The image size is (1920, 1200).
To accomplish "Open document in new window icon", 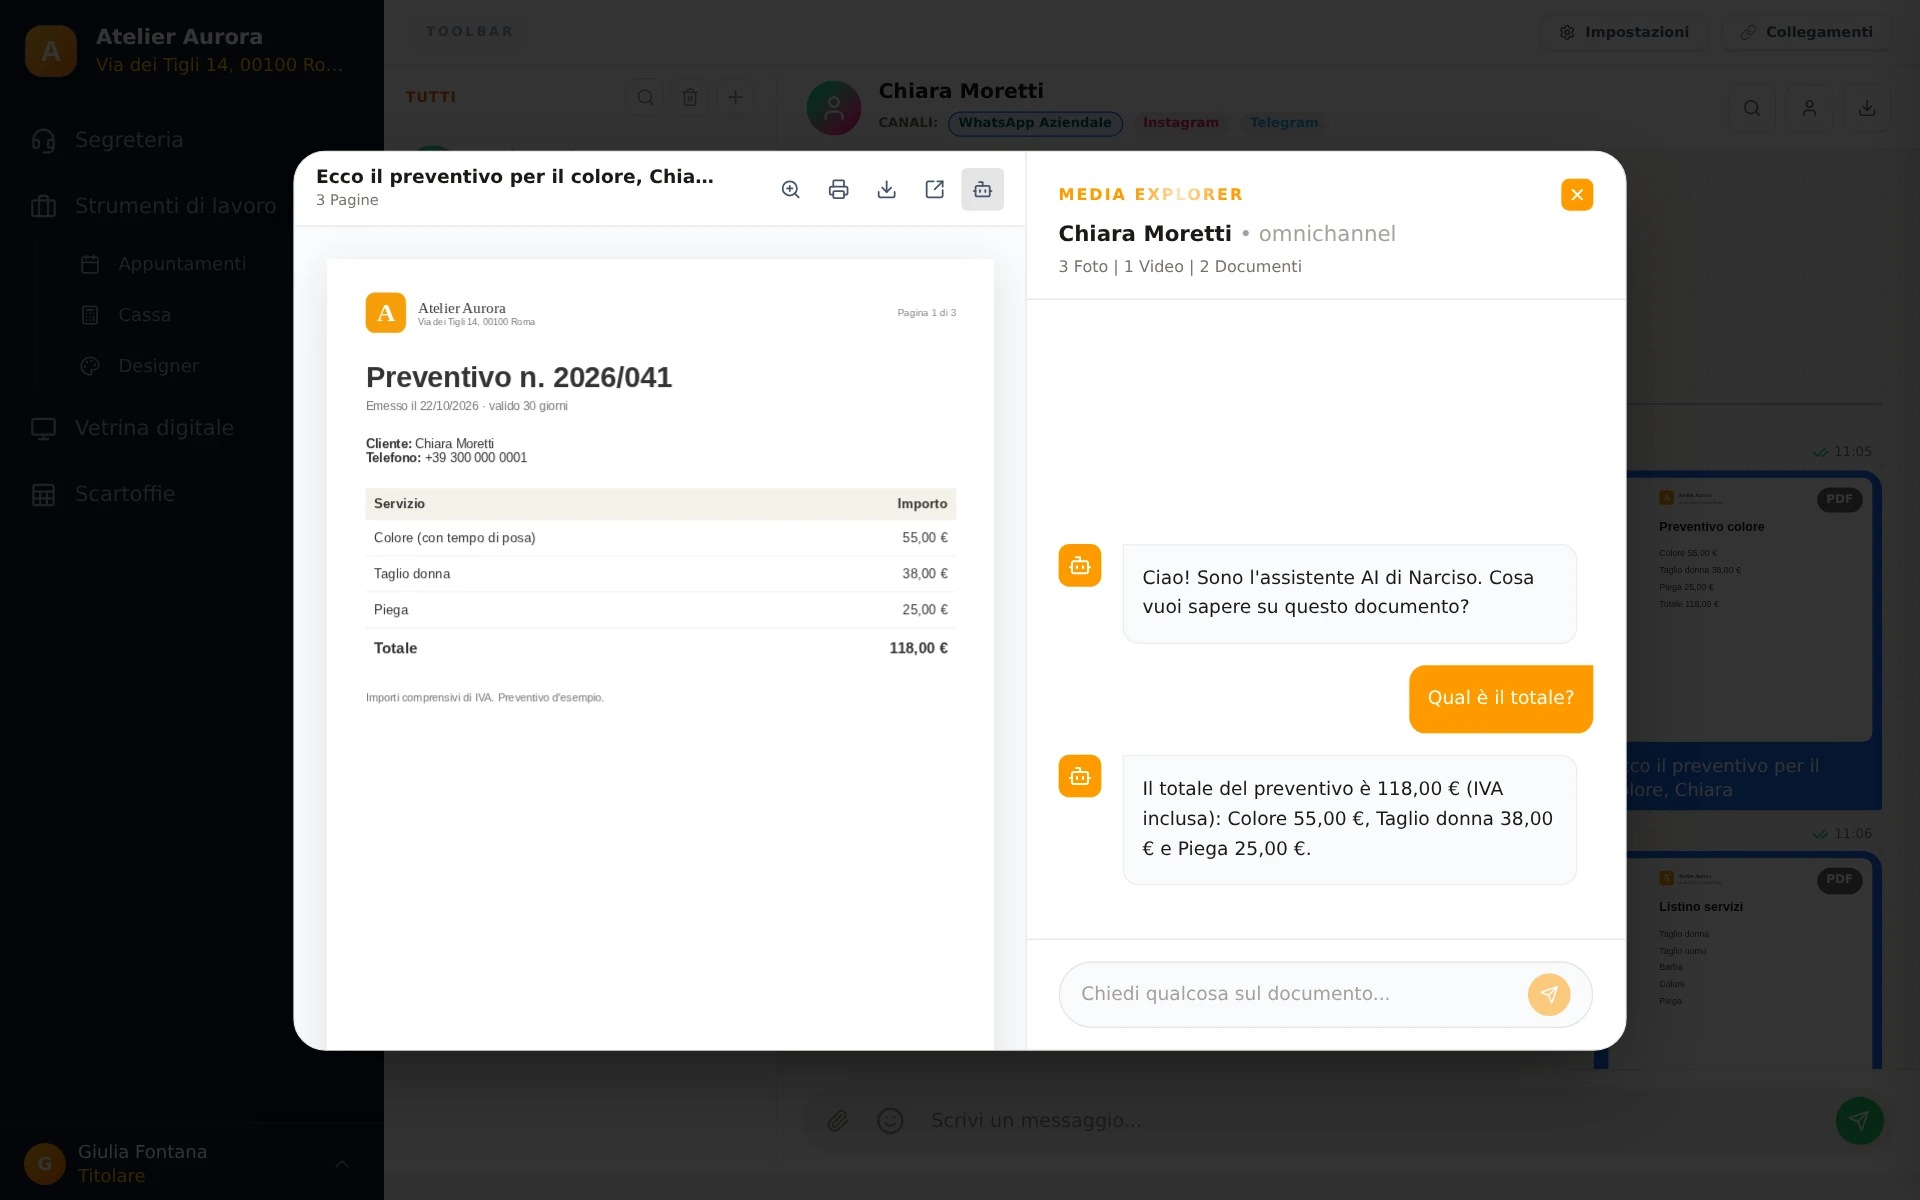I will pyautogui.click(x=934, y=190).
